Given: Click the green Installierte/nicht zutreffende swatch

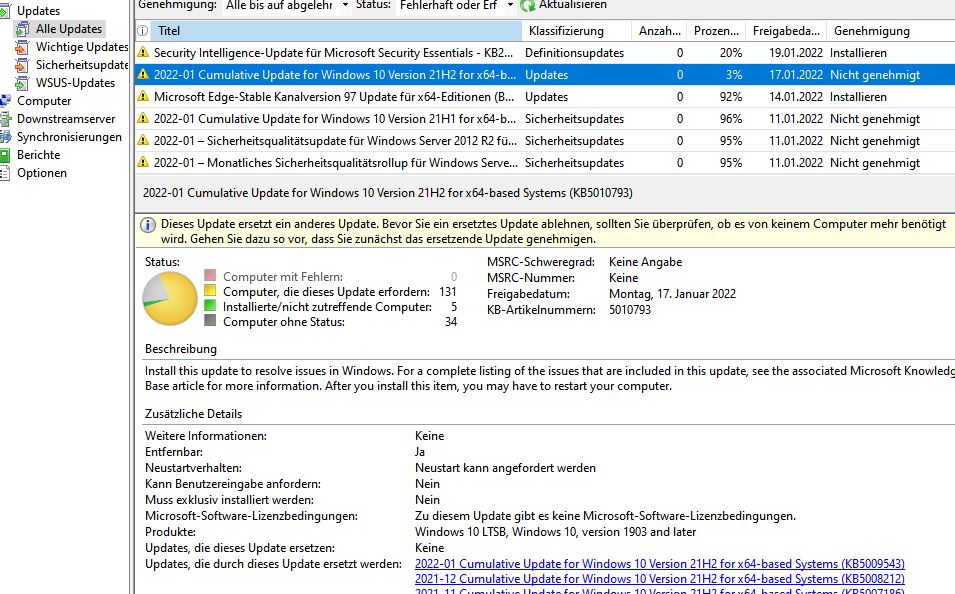Looking at the screenshot, I should [210, 305].
